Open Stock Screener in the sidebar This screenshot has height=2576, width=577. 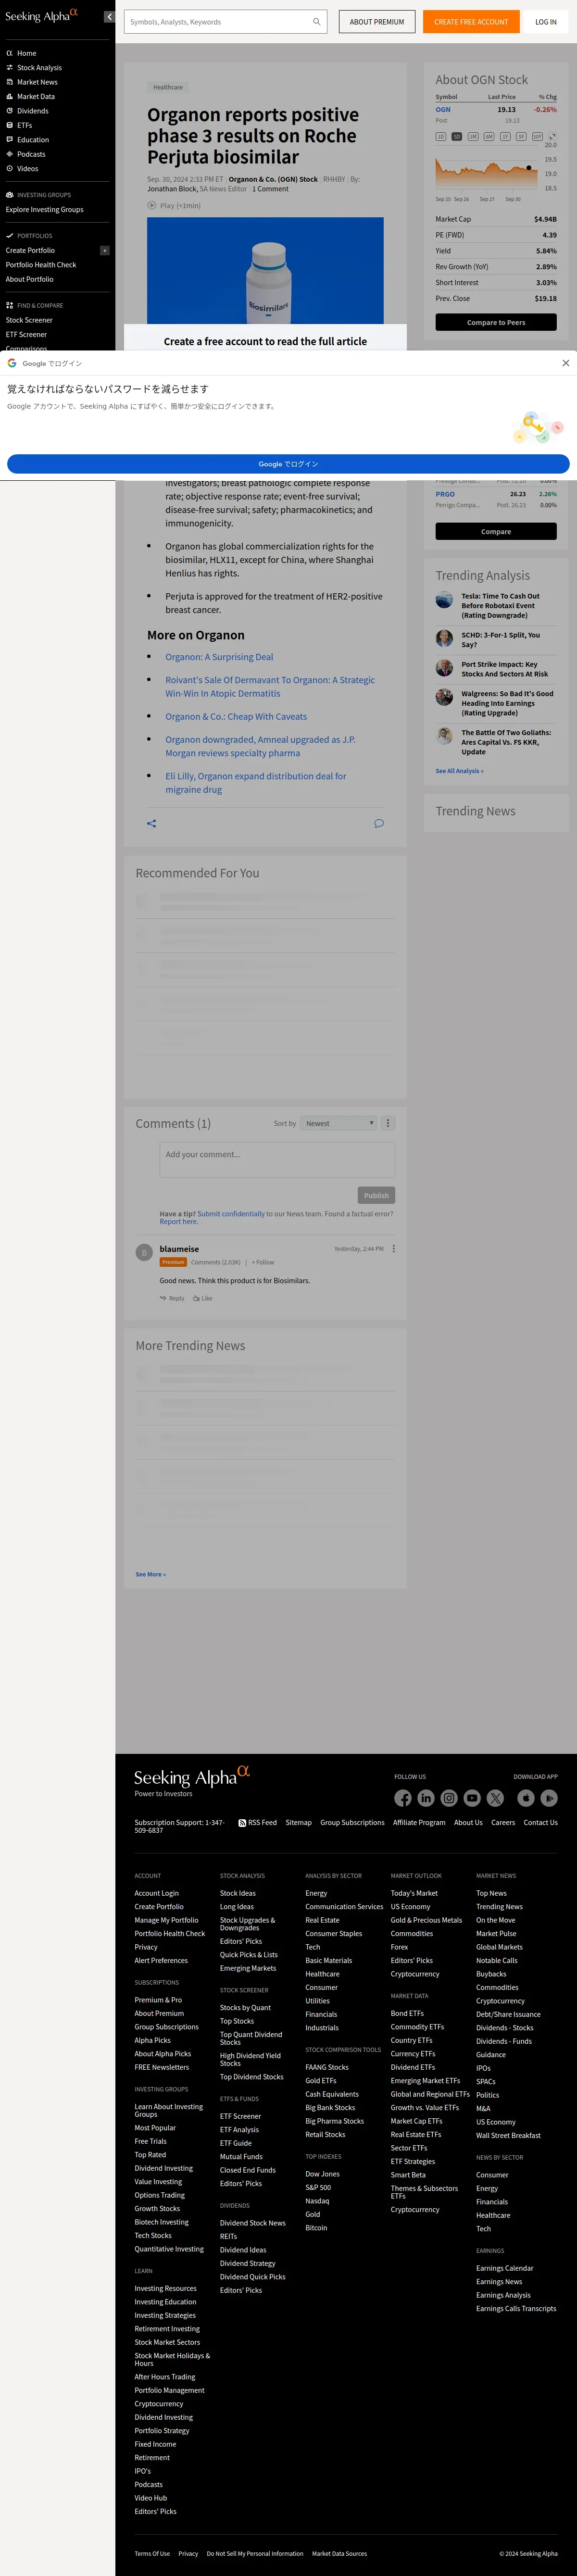pyautogui.click(x=29, y=320)
